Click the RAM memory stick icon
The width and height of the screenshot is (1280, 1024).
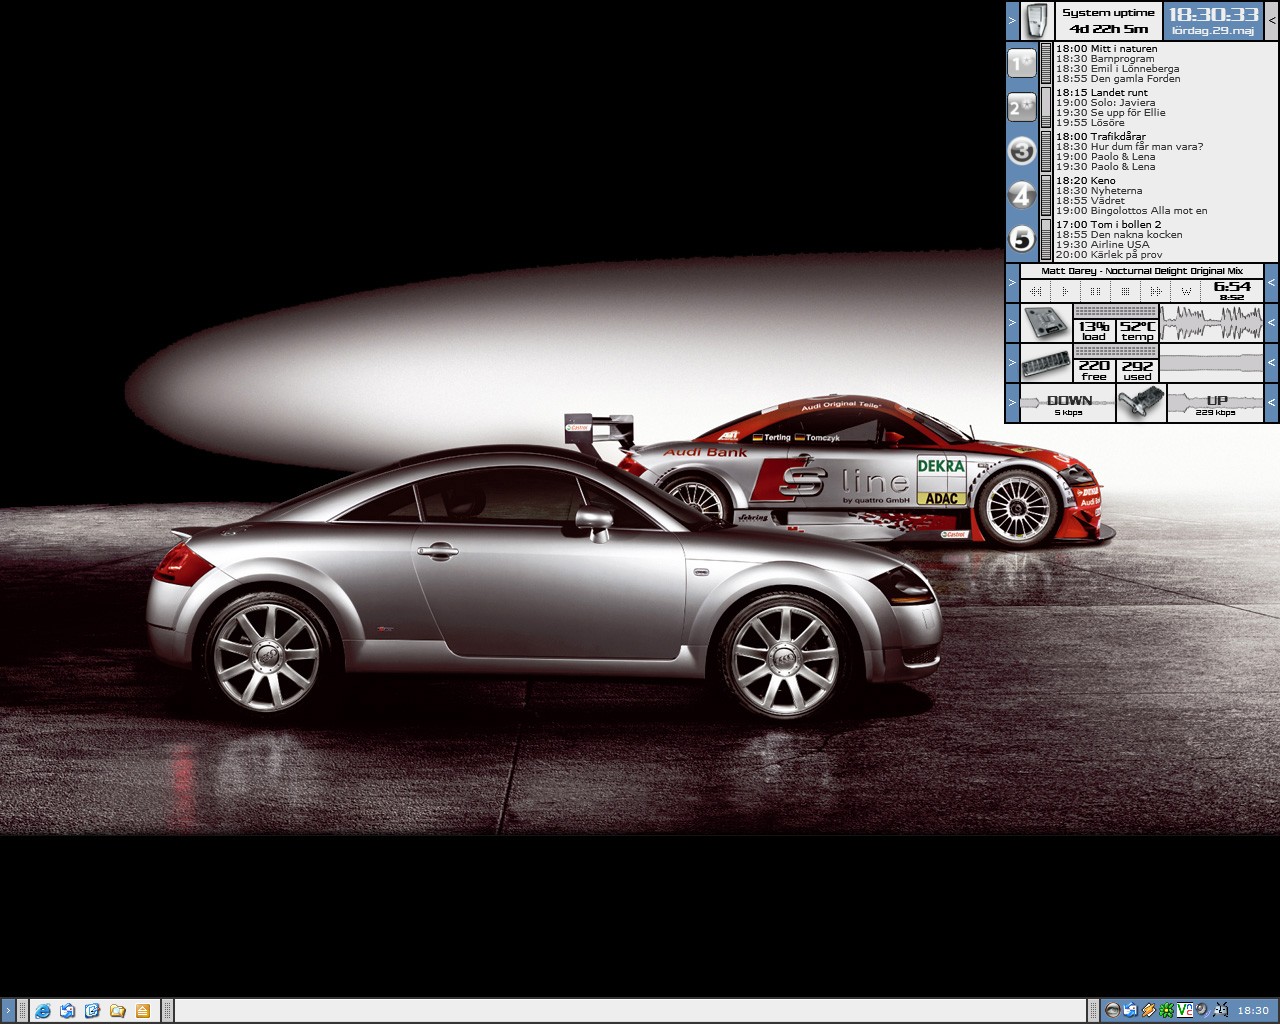(1046, 362)
